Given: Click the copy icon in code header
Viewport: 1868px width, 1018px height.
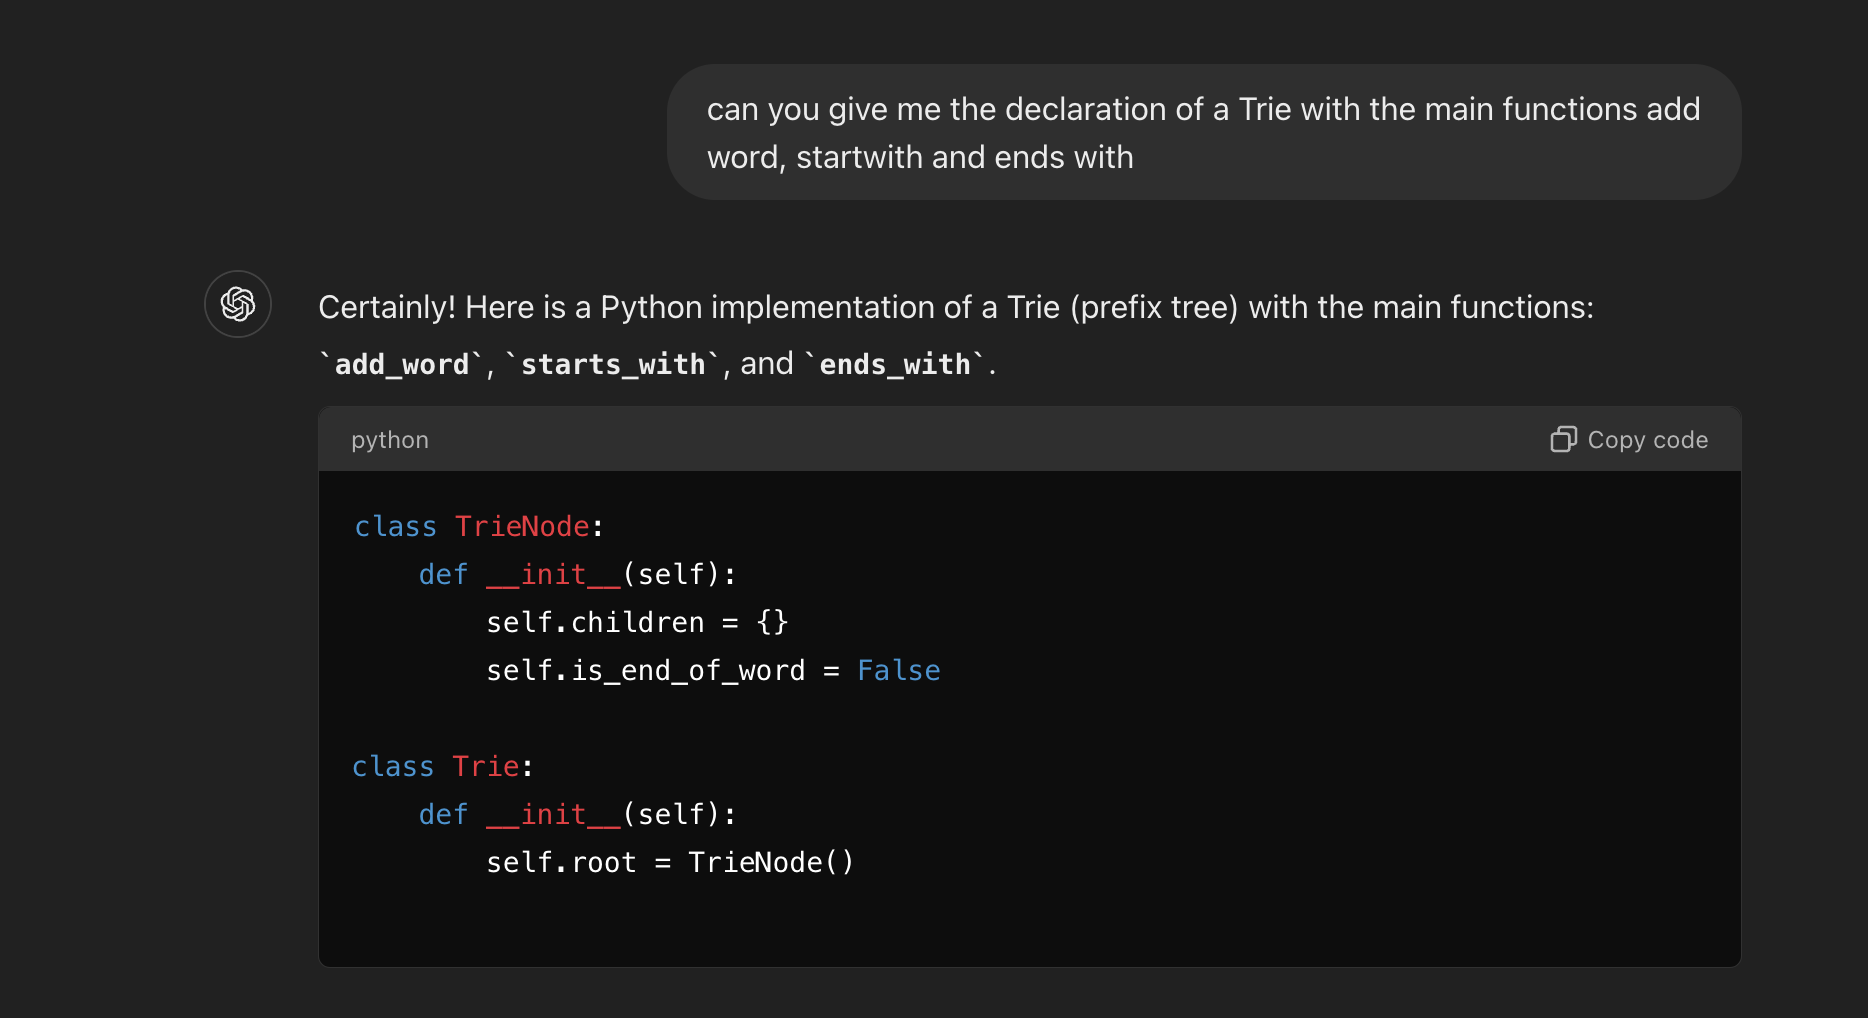Looking at the screenshot, I should 1563,439.
